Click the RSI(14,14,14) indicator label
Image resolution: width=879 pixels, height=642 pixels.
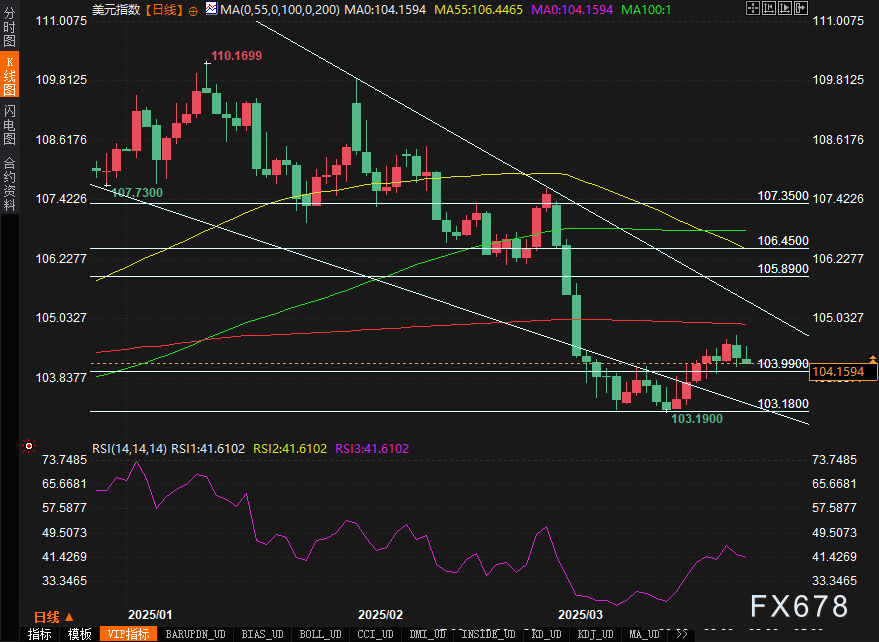[129, 449]
